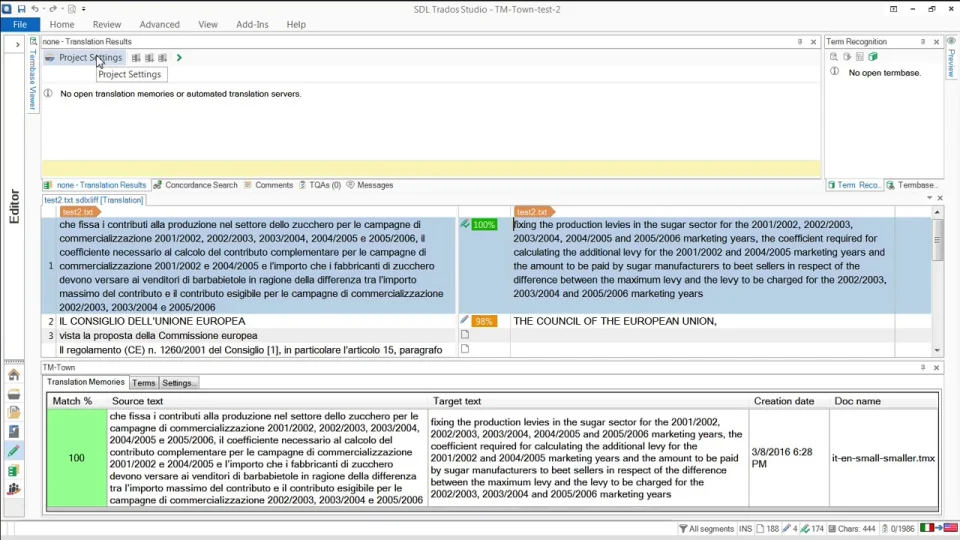Click the second translation results layout icon

click(x=149, y=58)
